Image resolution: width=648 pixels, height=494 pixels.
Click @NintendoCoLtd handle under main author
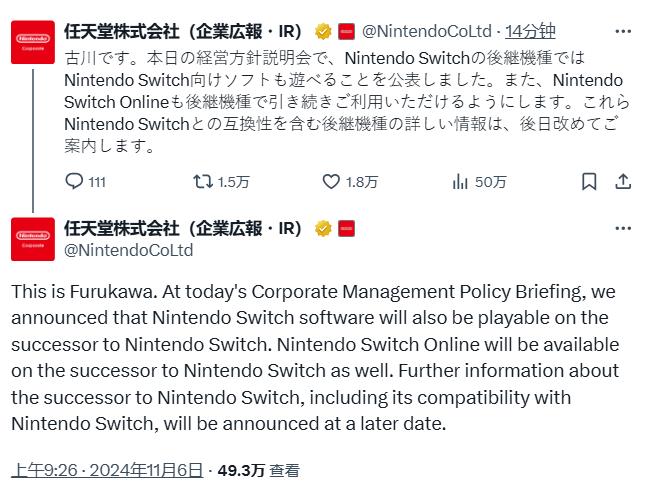point(128,250)
